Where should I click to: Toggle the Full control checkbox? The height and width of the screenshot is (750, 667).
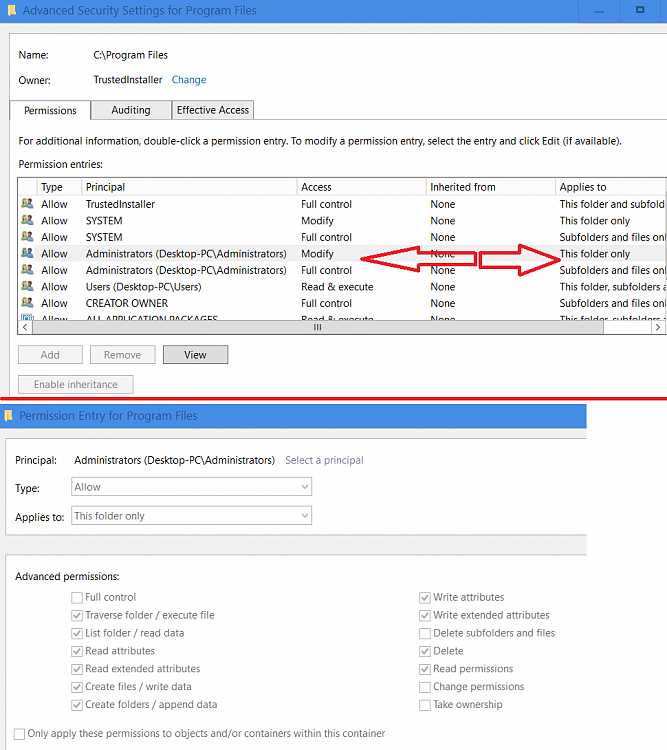(x=77, y=597)
